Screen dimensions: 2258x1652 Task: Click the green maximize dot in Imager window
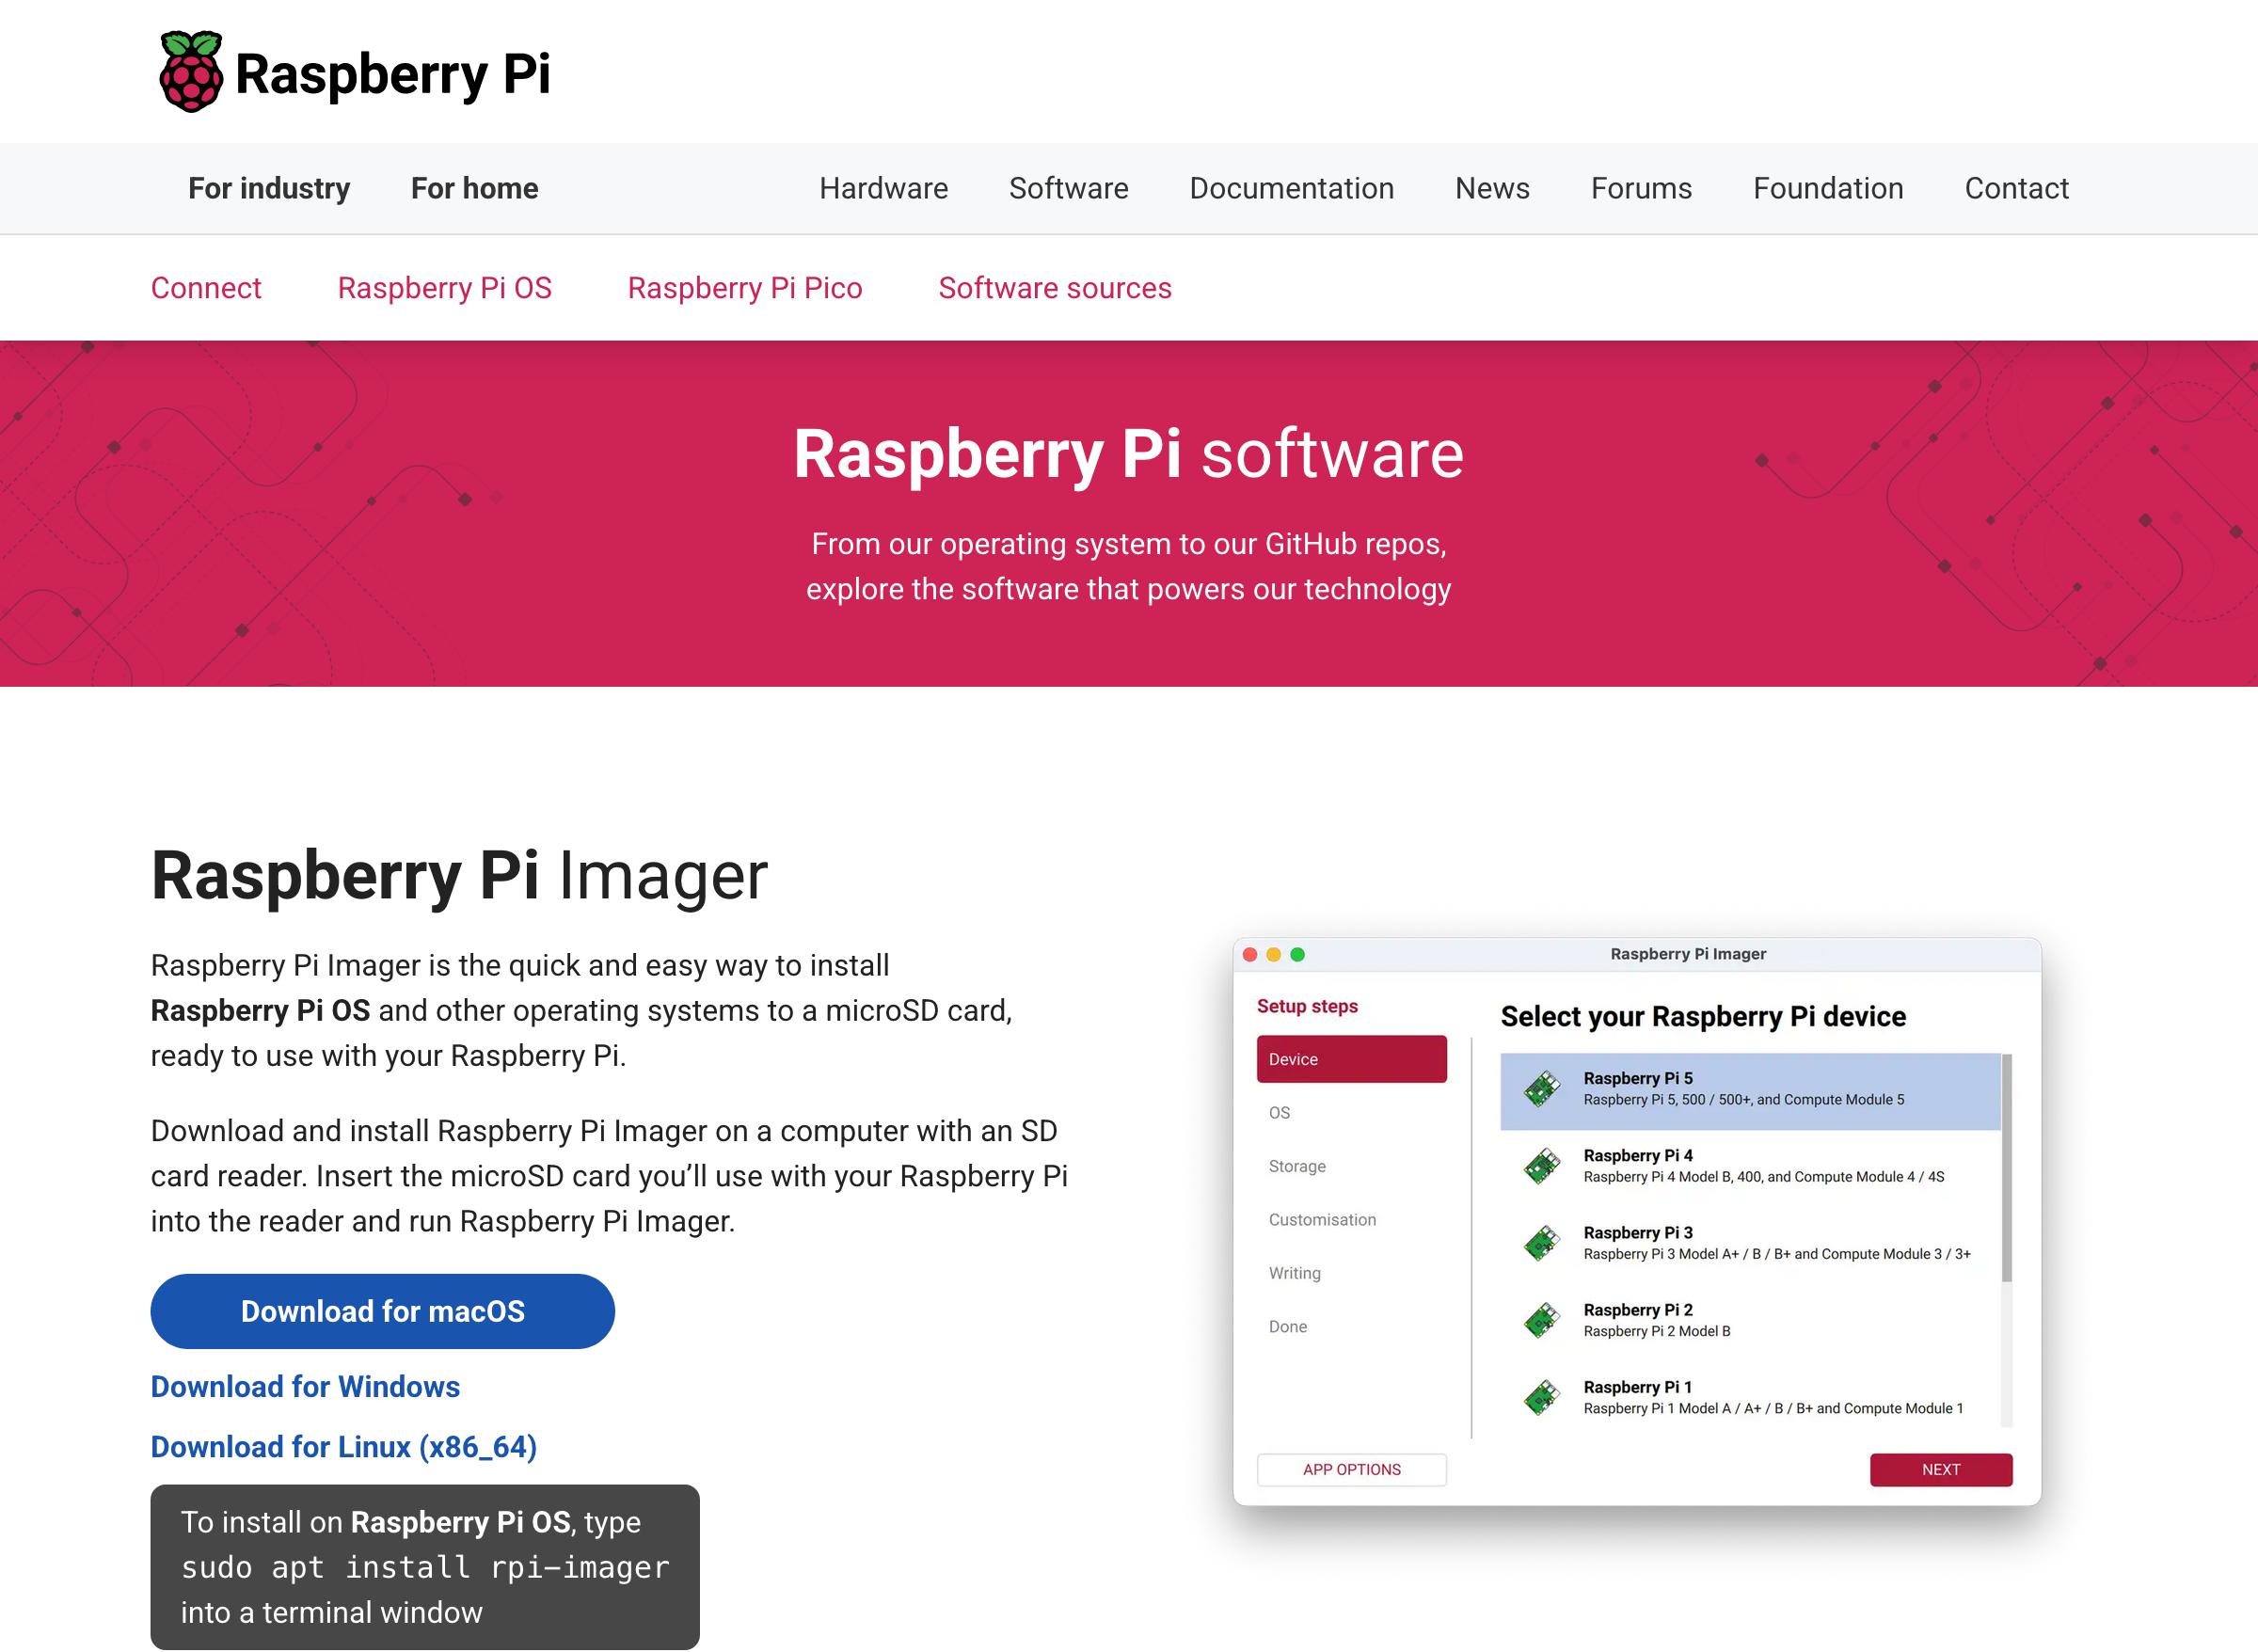click(1298, 954)
